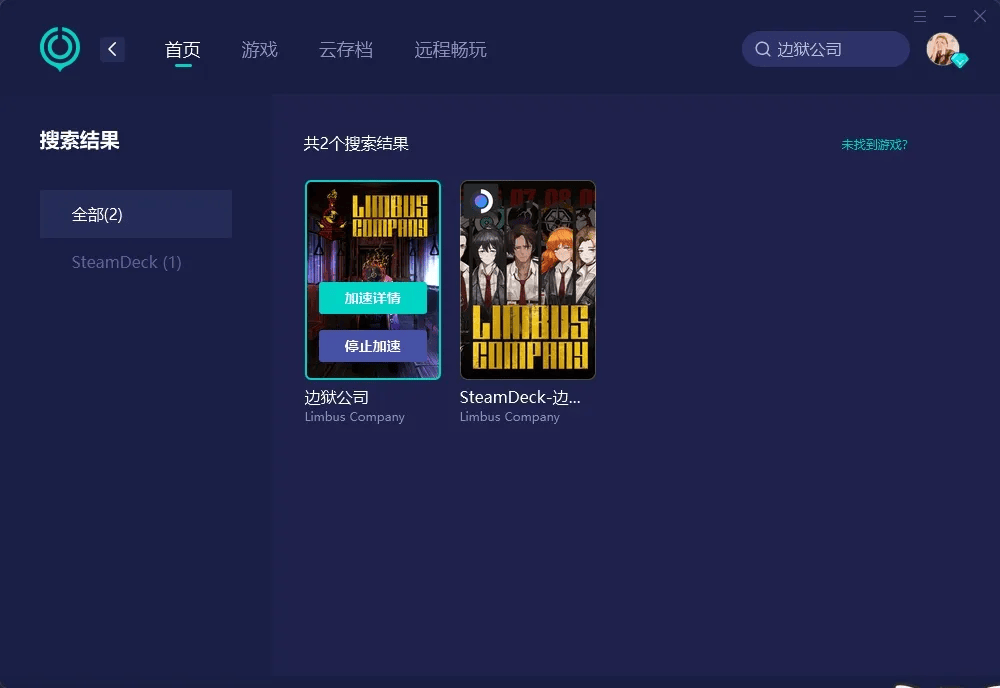Open the 游戏 tab

click(259, 50)
